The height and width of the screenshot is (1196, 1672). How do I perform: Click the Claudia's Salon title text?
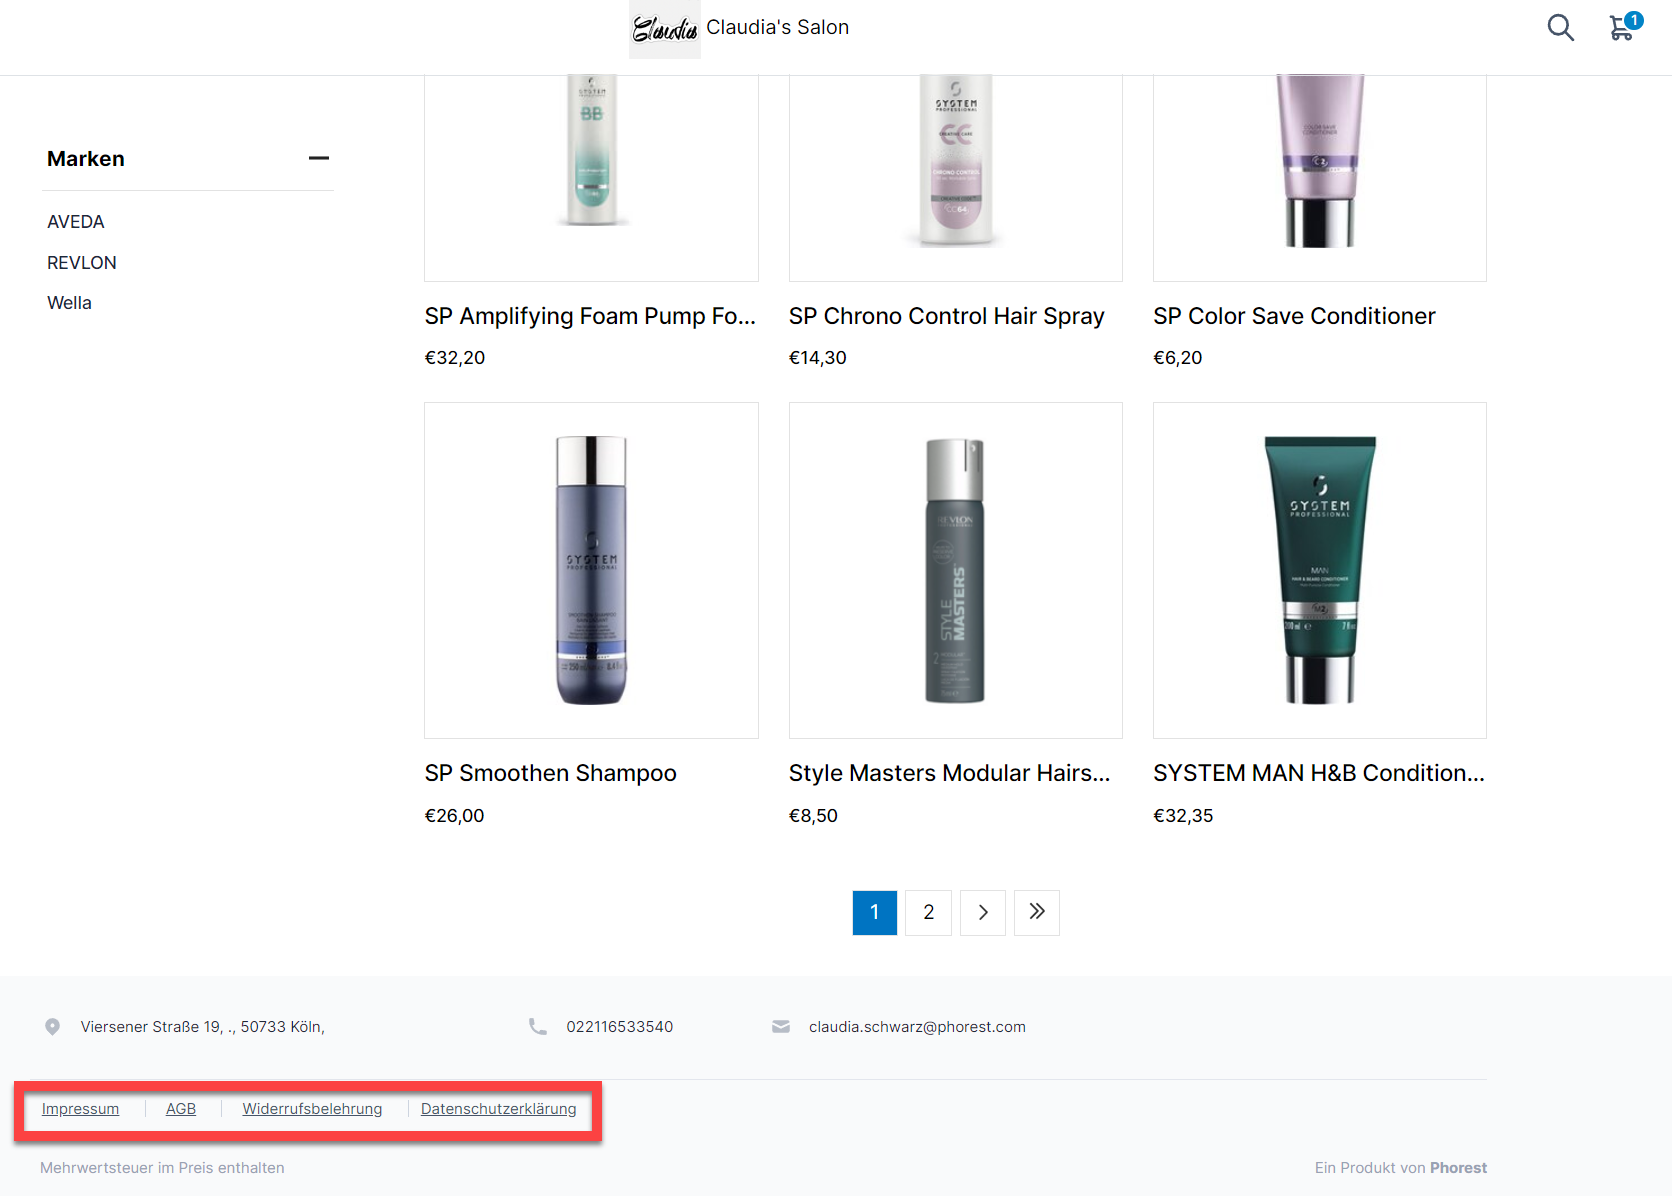[x=777, y=28]
